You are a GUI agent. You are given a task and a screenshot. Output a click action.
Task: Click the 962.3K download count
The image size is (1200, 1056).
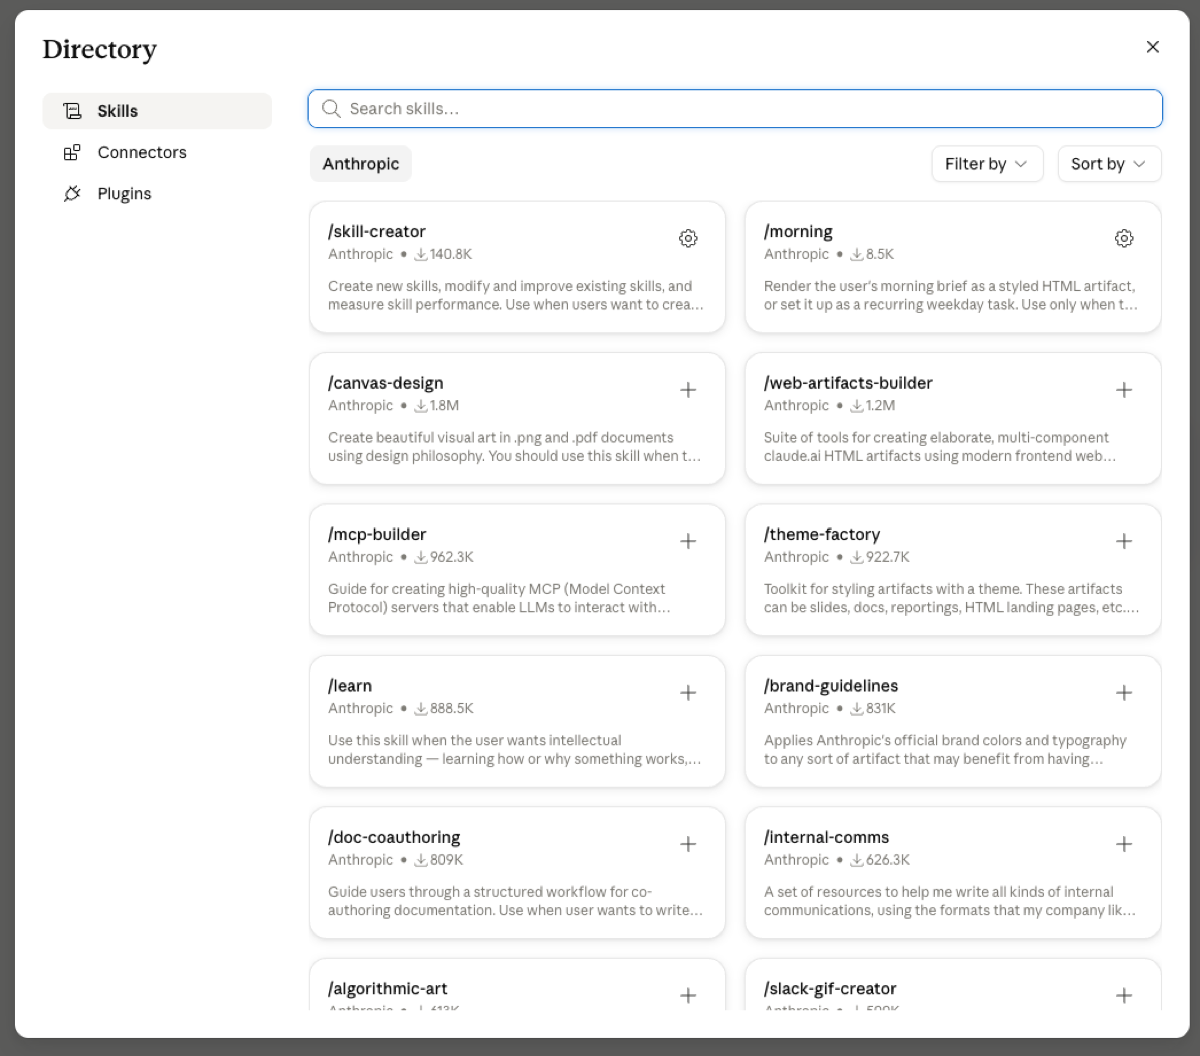[x=444, y=557]
